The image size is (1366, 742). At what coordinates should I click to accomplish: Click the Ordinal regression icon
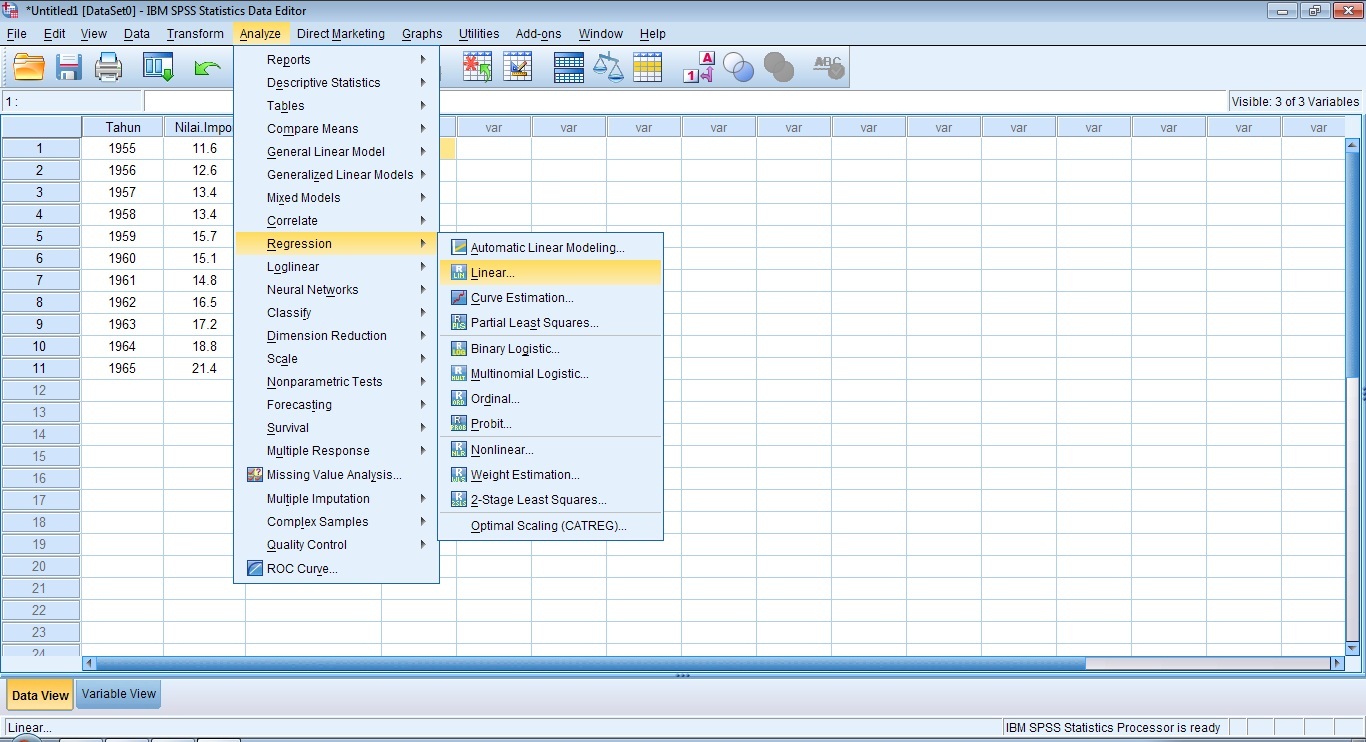[x=459, y=398]
